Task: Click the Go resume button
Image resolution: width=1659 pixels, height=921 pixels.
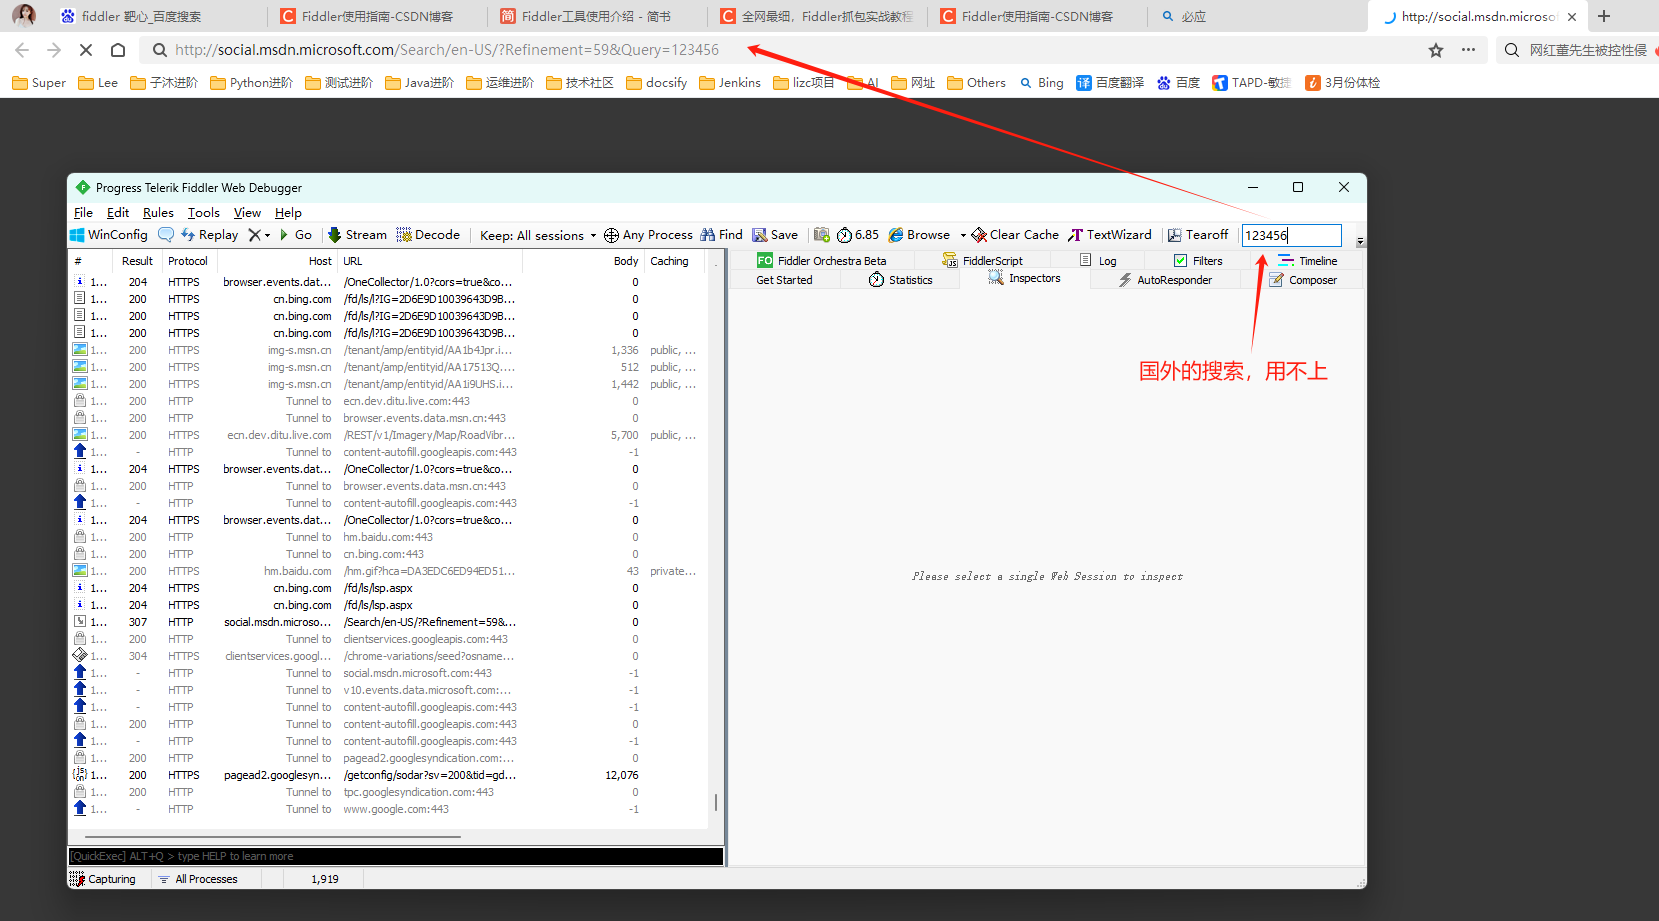Action: pyautogui.click(x=295, y=235)
